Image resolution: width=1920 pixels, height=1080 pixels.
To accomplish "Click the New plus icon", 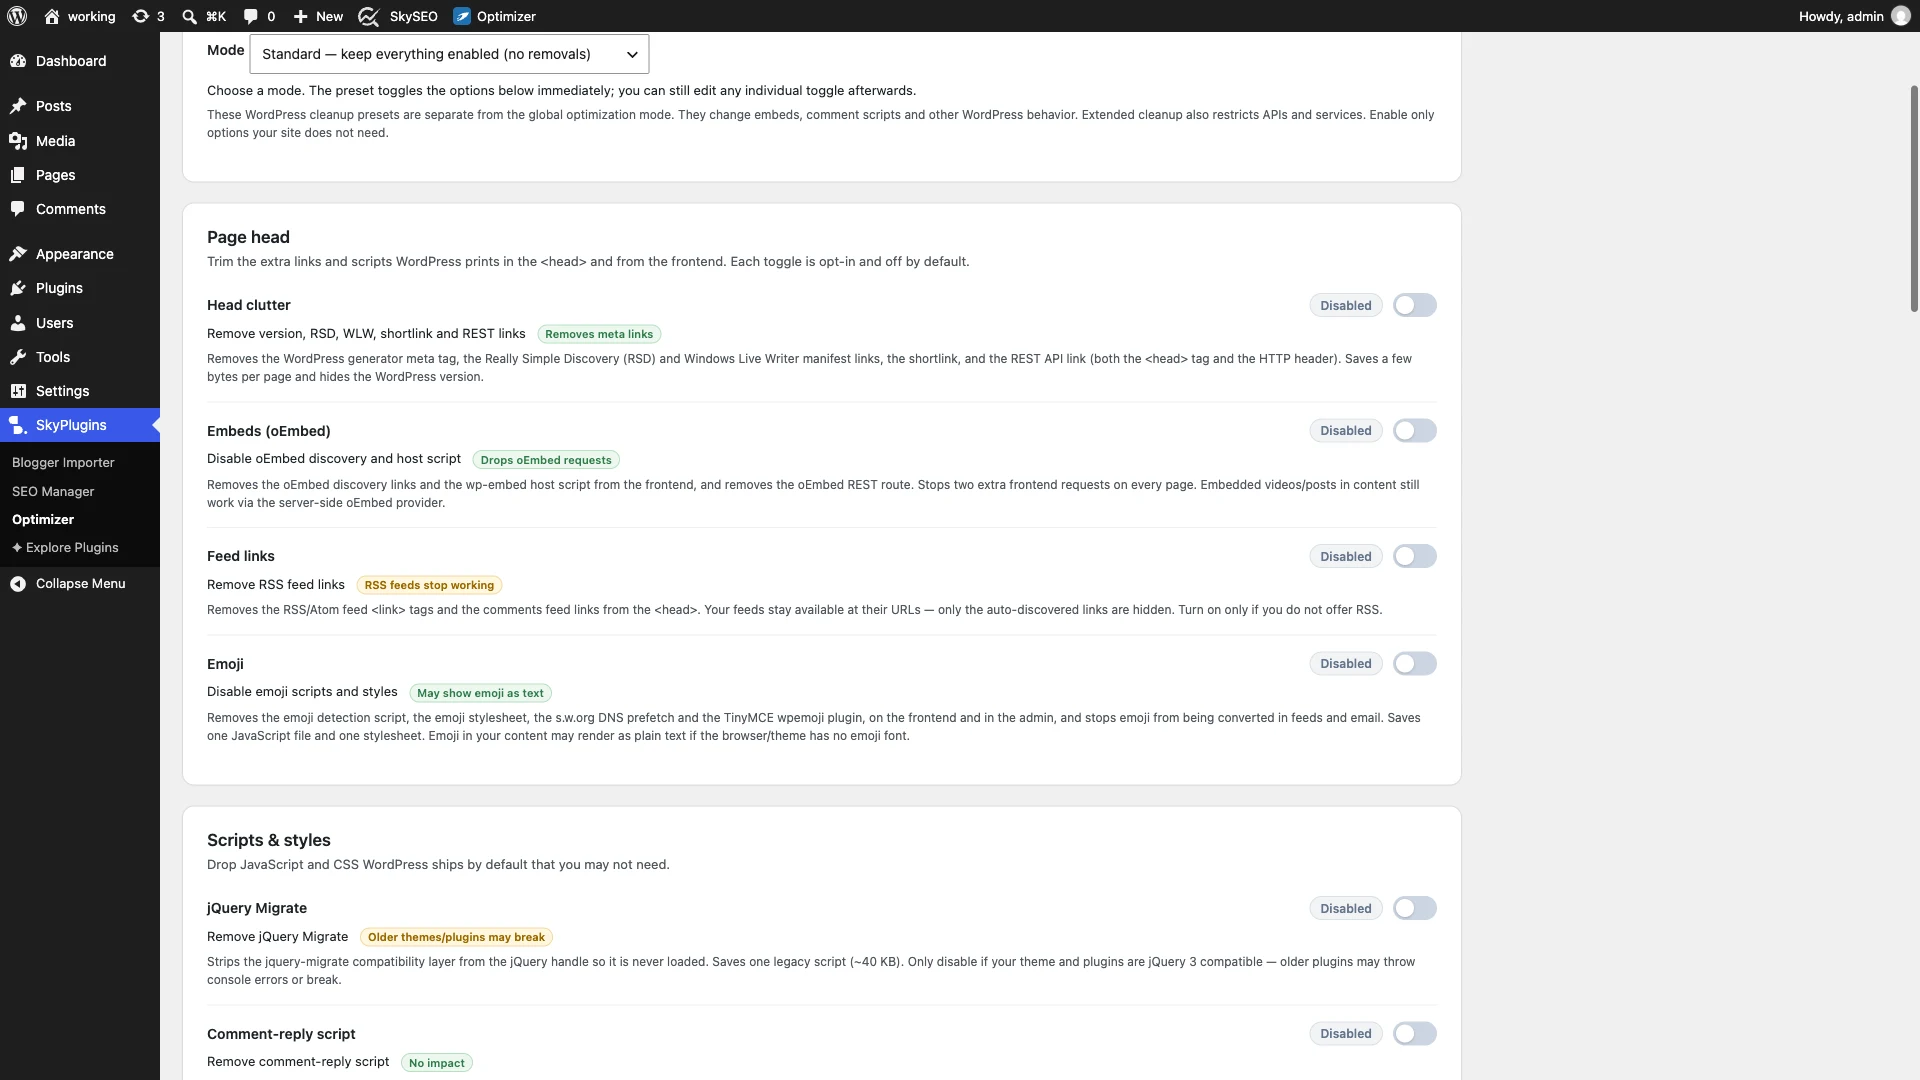I will click(300, 16).
